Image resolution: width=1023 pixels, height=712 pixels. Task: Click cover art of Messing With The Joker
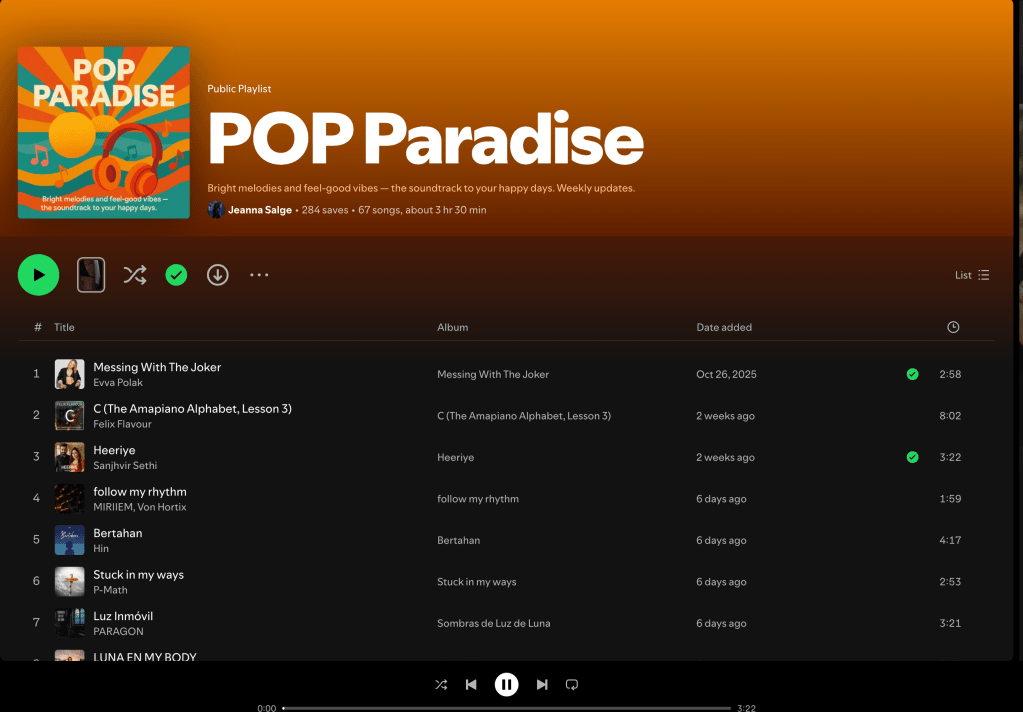click(x=69, y=374)
